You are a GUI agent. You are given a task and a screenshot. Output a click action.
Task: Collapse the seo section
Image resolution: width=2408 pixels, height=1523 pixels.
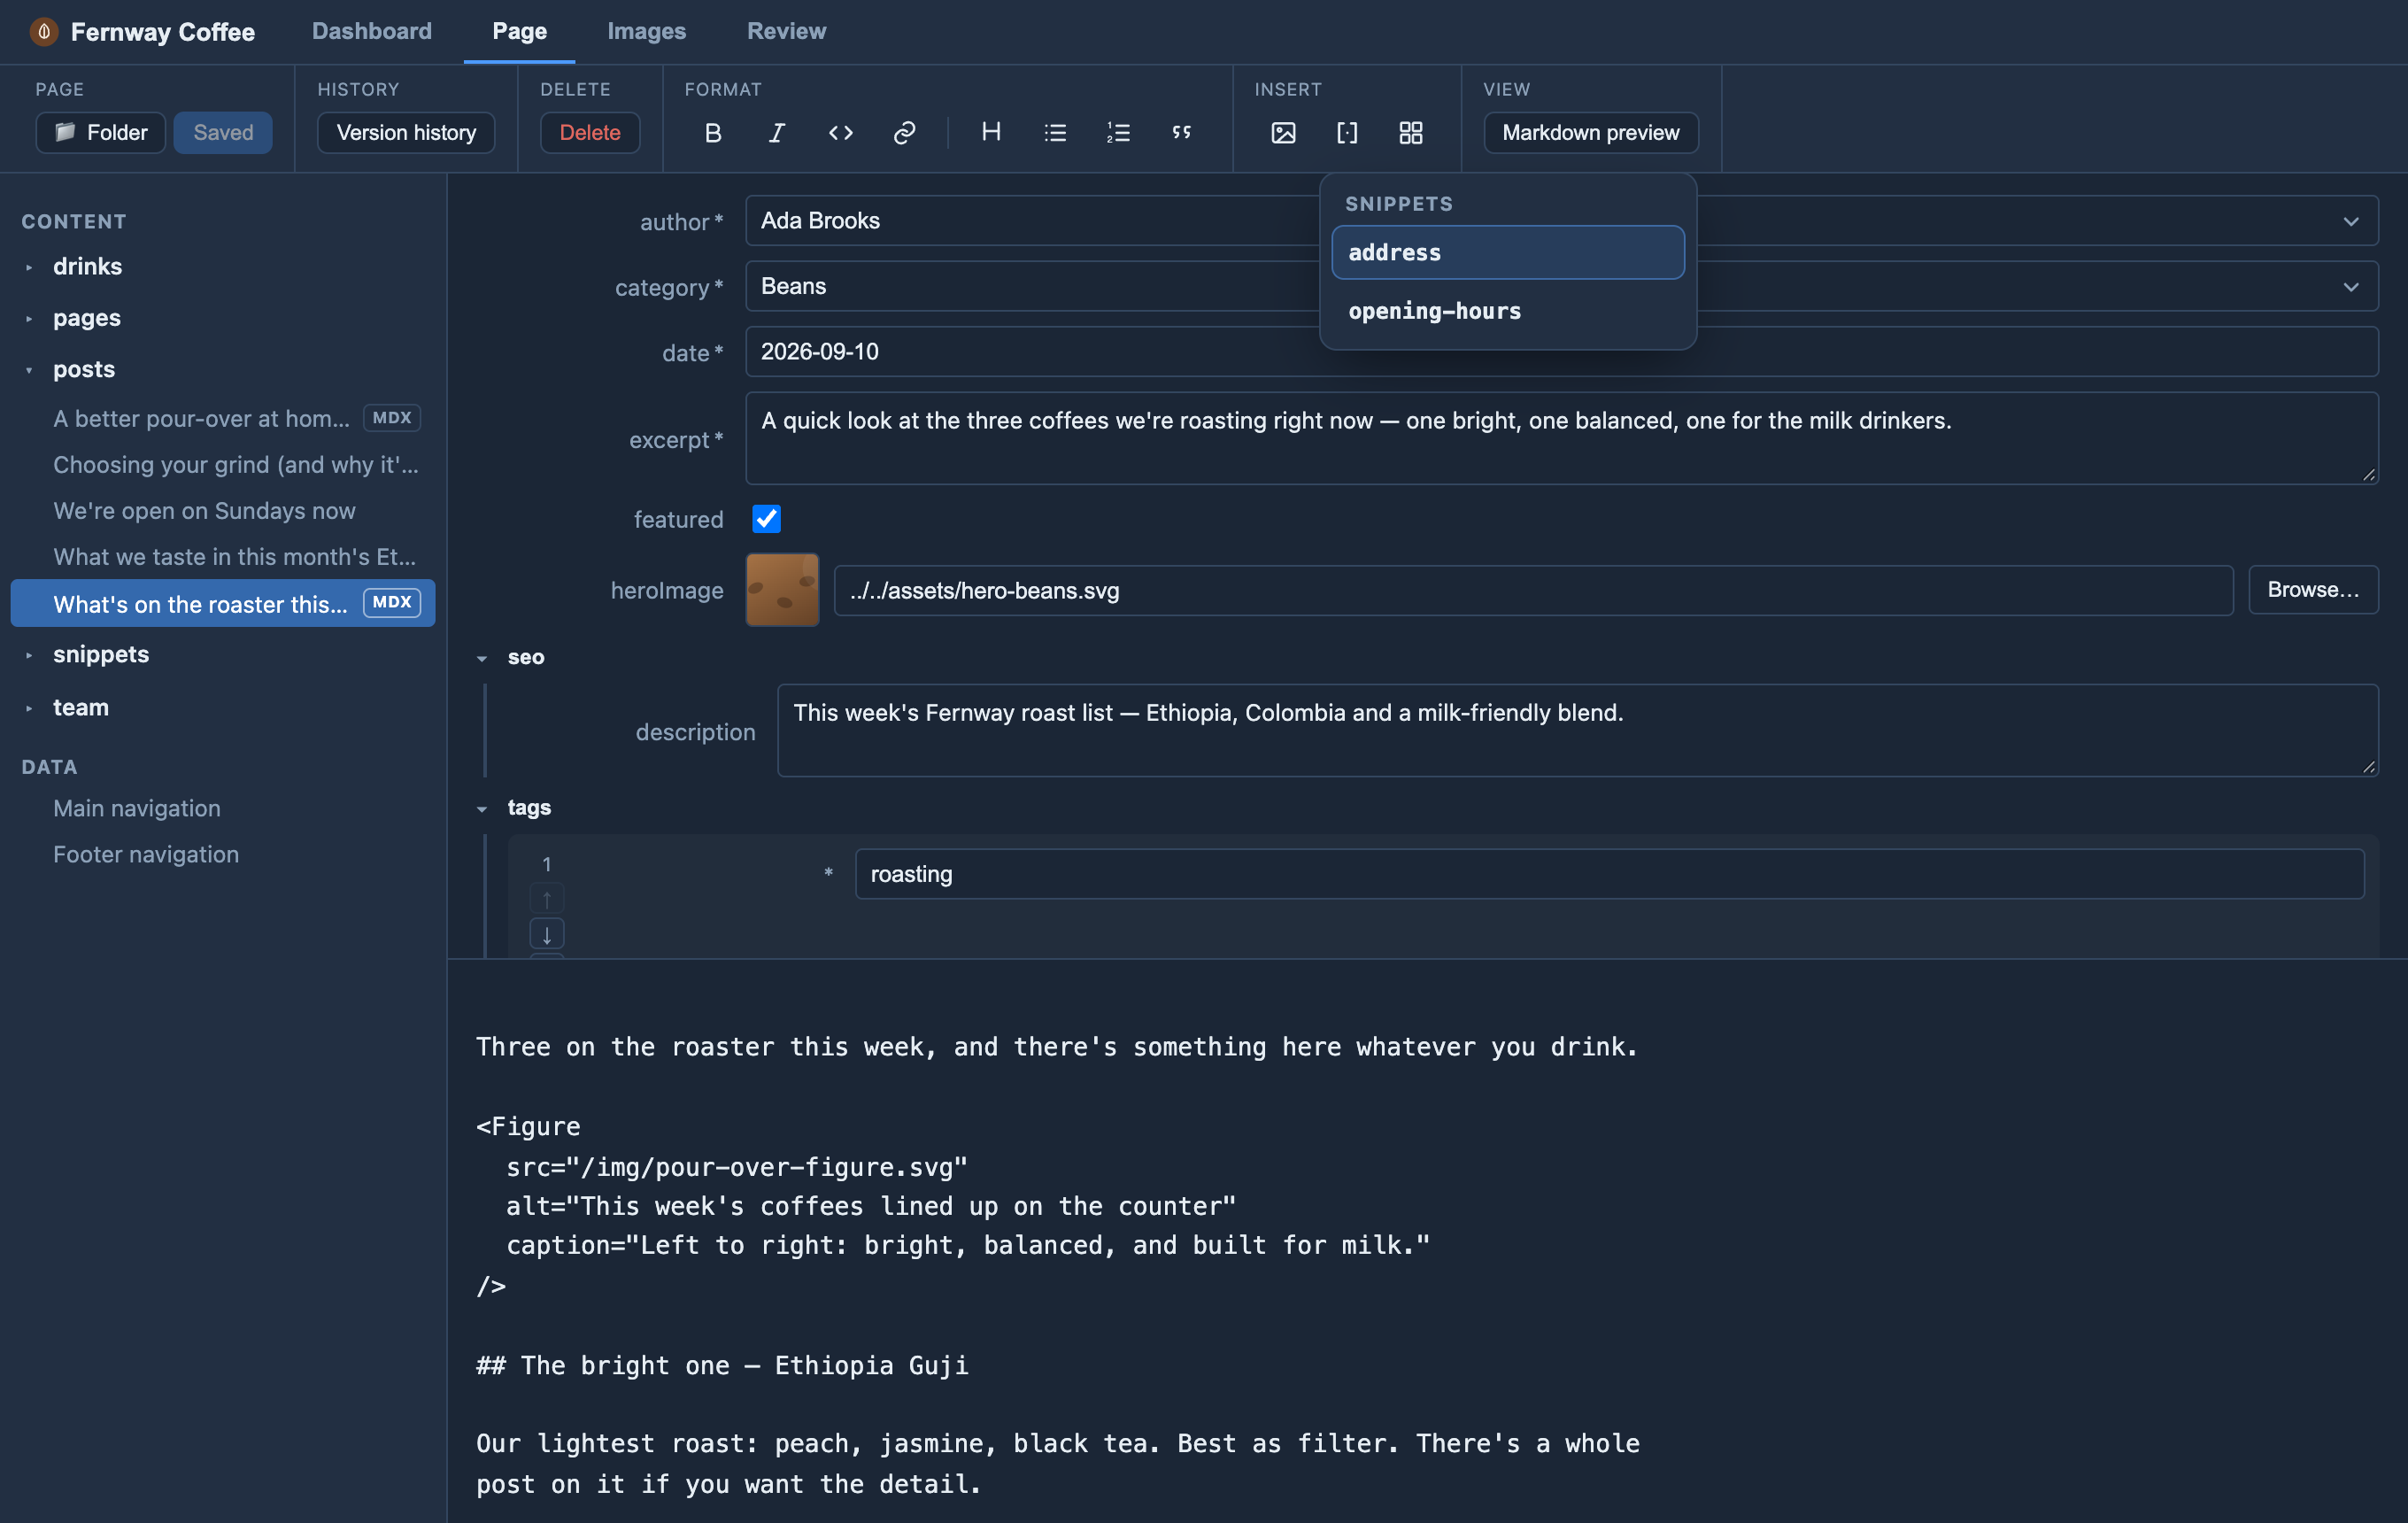pos(482,659)
